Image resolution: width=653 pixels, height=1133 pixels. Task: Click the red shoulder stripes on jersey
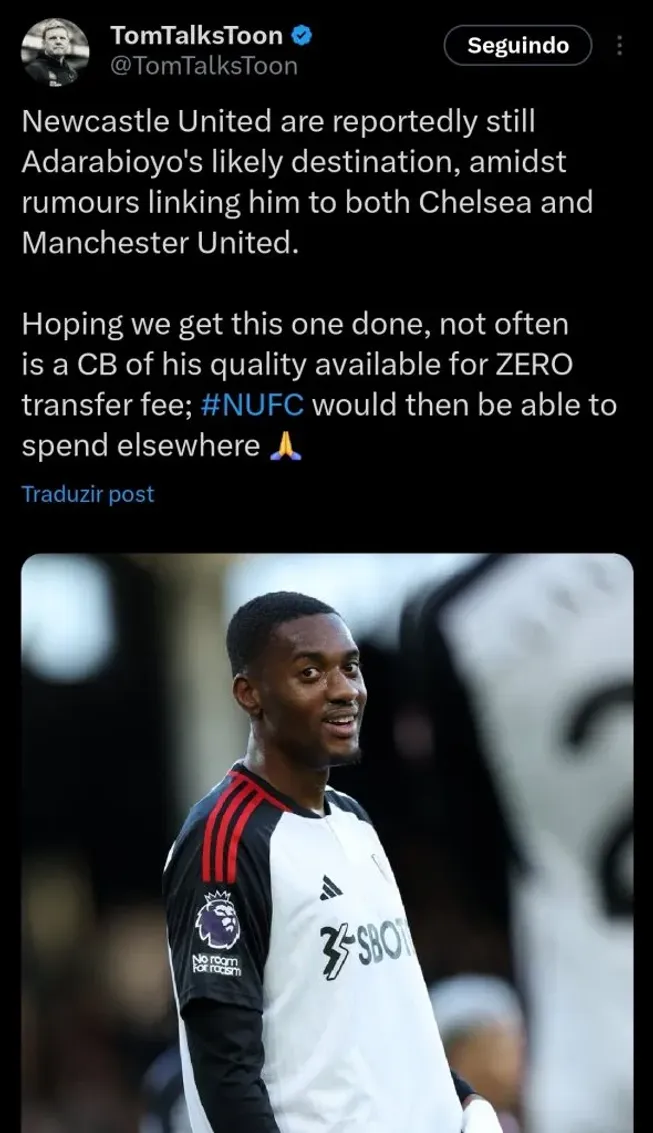[233, 824]
